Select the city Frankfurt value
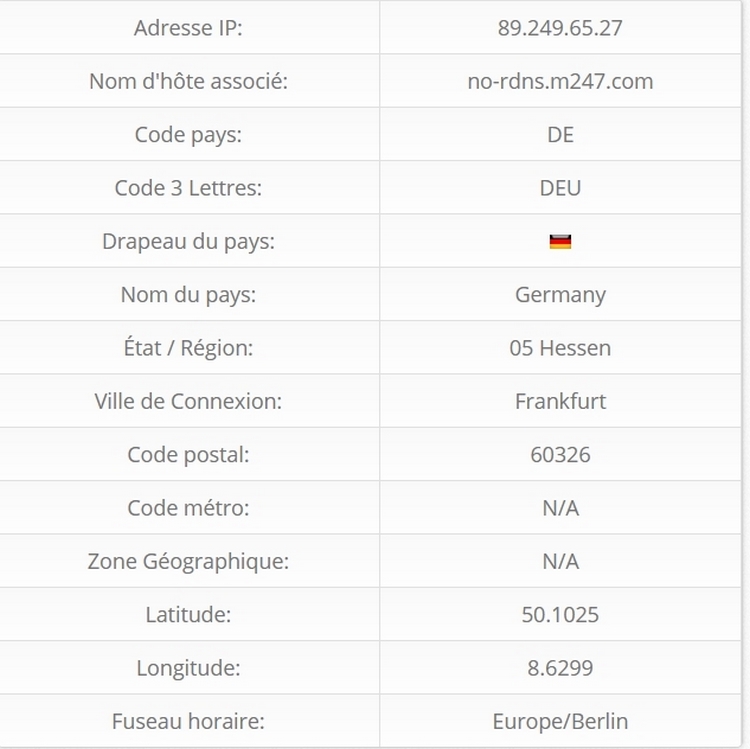This screenshot has width=750, height=749. click(x=560, y=401)
